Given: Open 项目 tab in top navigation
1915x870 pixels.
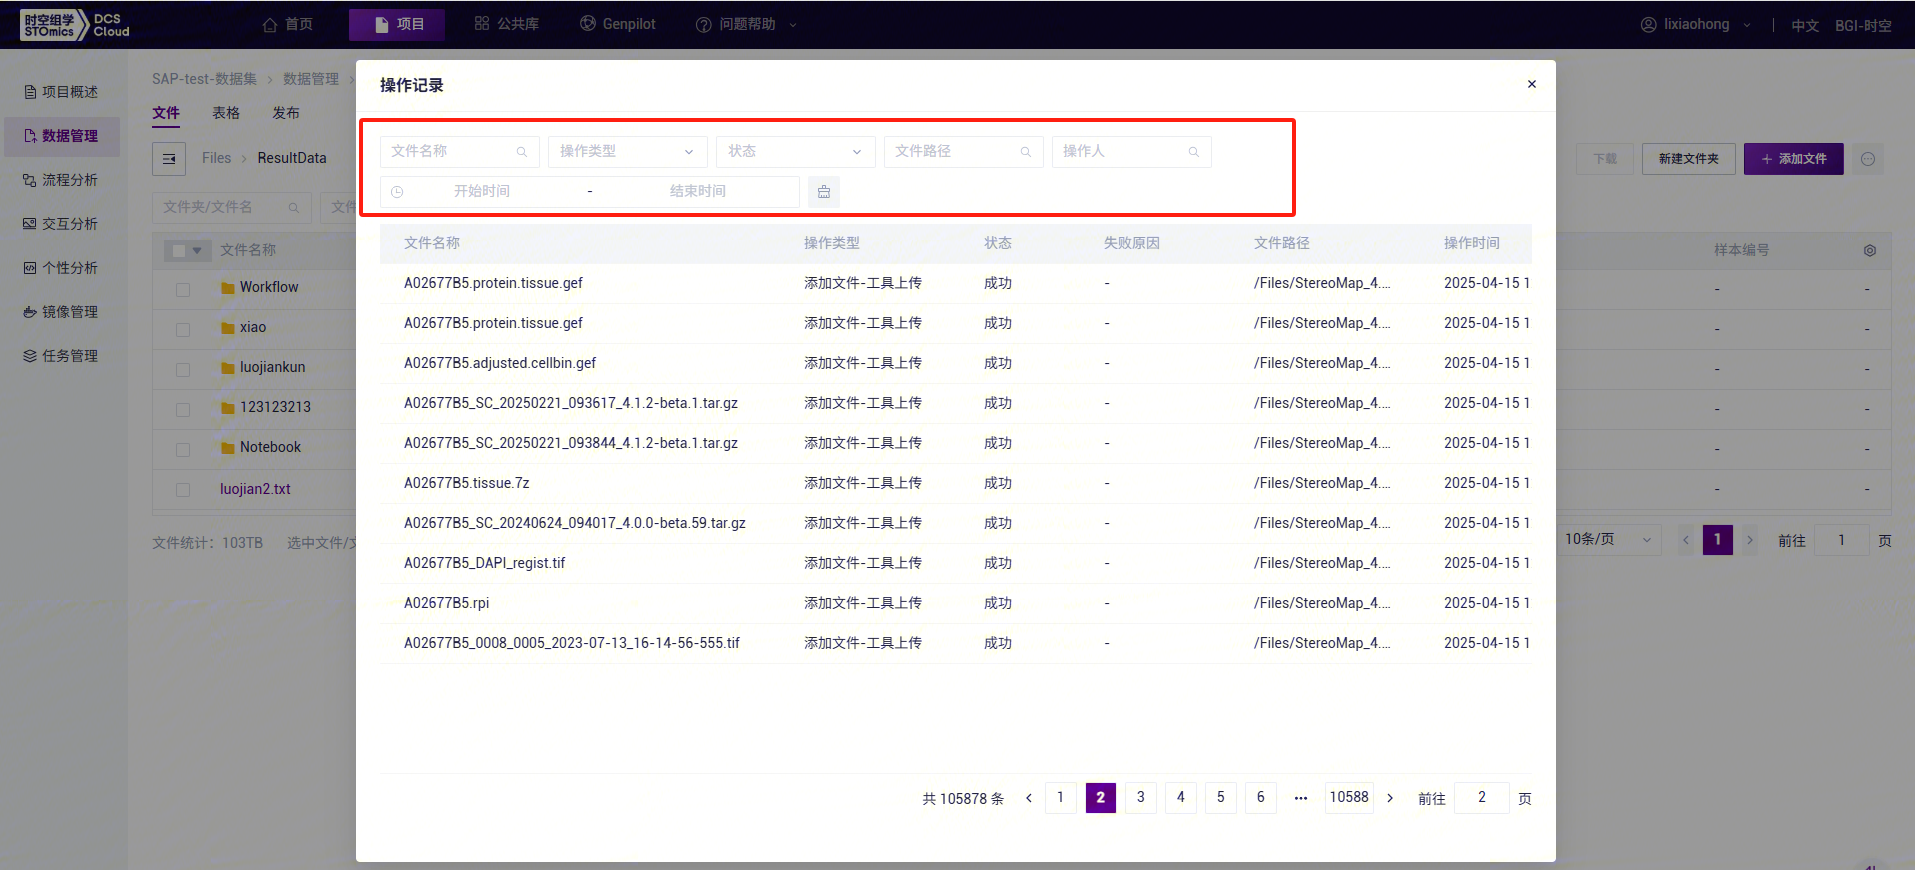Looking at the screenshot, I should (397, 24).
